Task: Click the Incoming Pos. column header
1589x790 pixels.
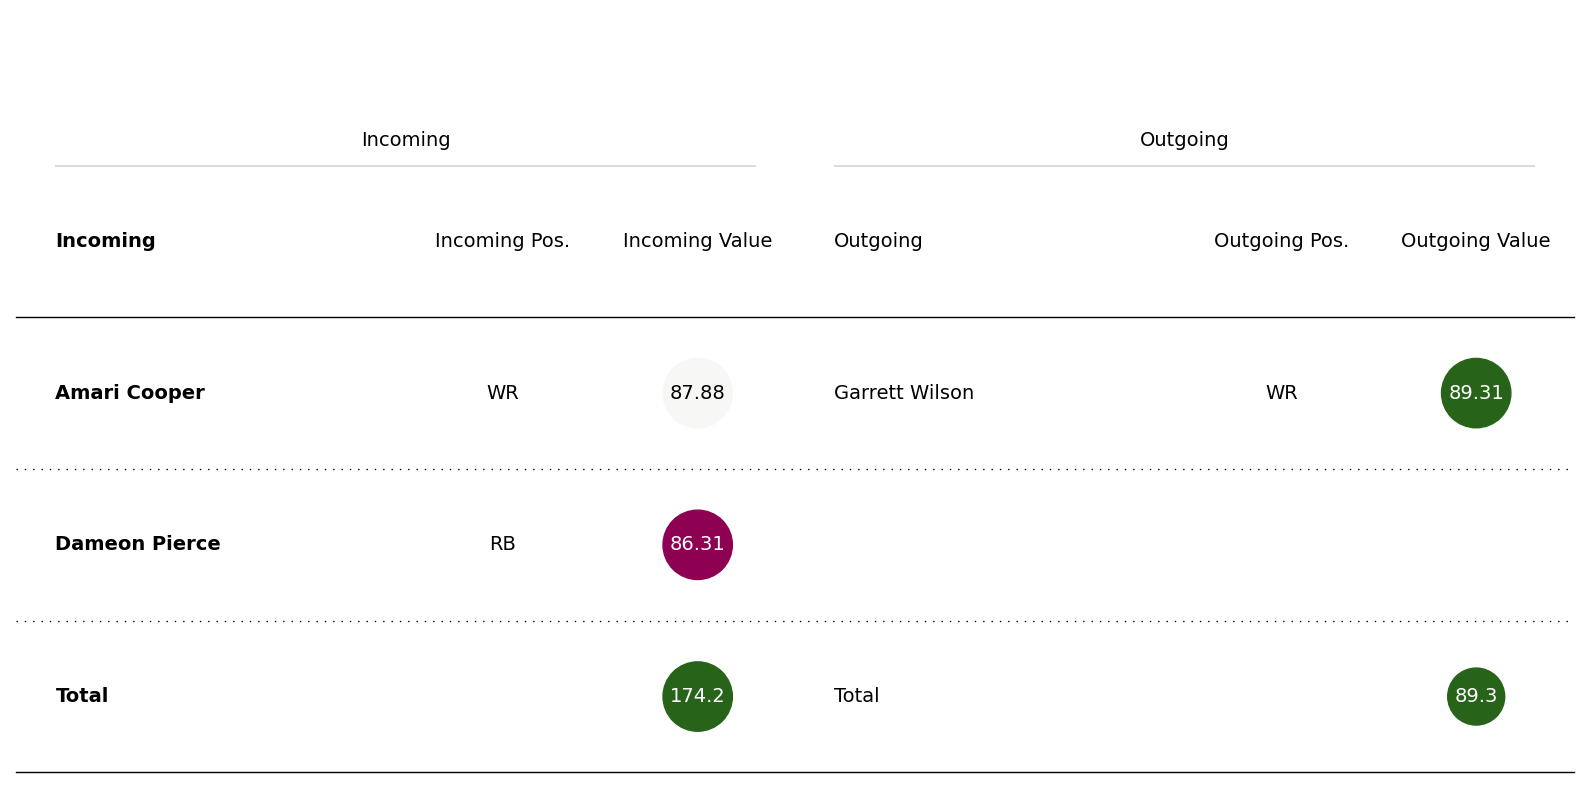Action: coord(502,241)
